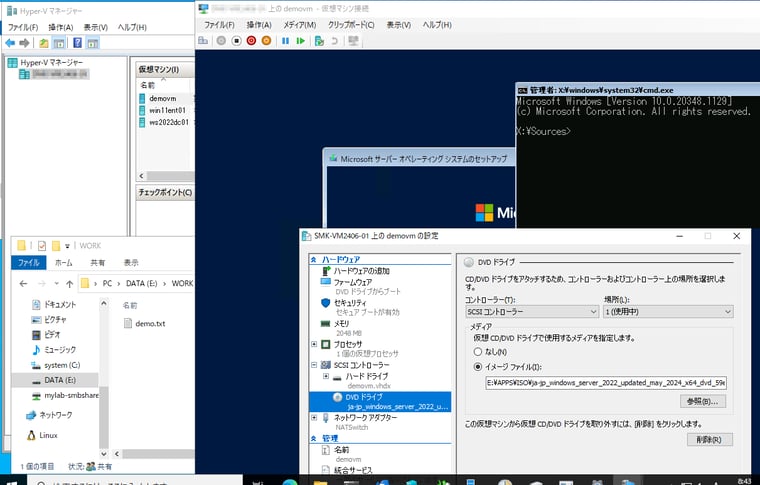The image size is (760, 485).
Task: Send Ctrl+Alt+Del from VM connection toolbar
Action: point(203,41)
